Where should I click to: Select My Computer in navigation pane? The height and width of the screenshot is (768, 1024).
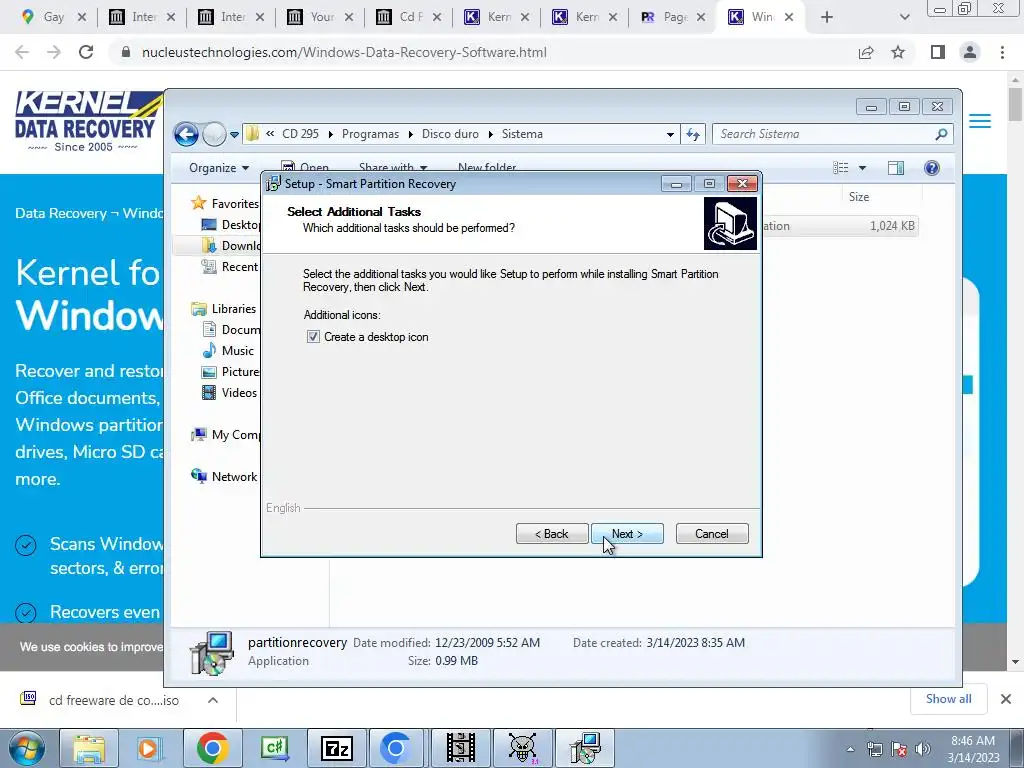click(225, 435)
